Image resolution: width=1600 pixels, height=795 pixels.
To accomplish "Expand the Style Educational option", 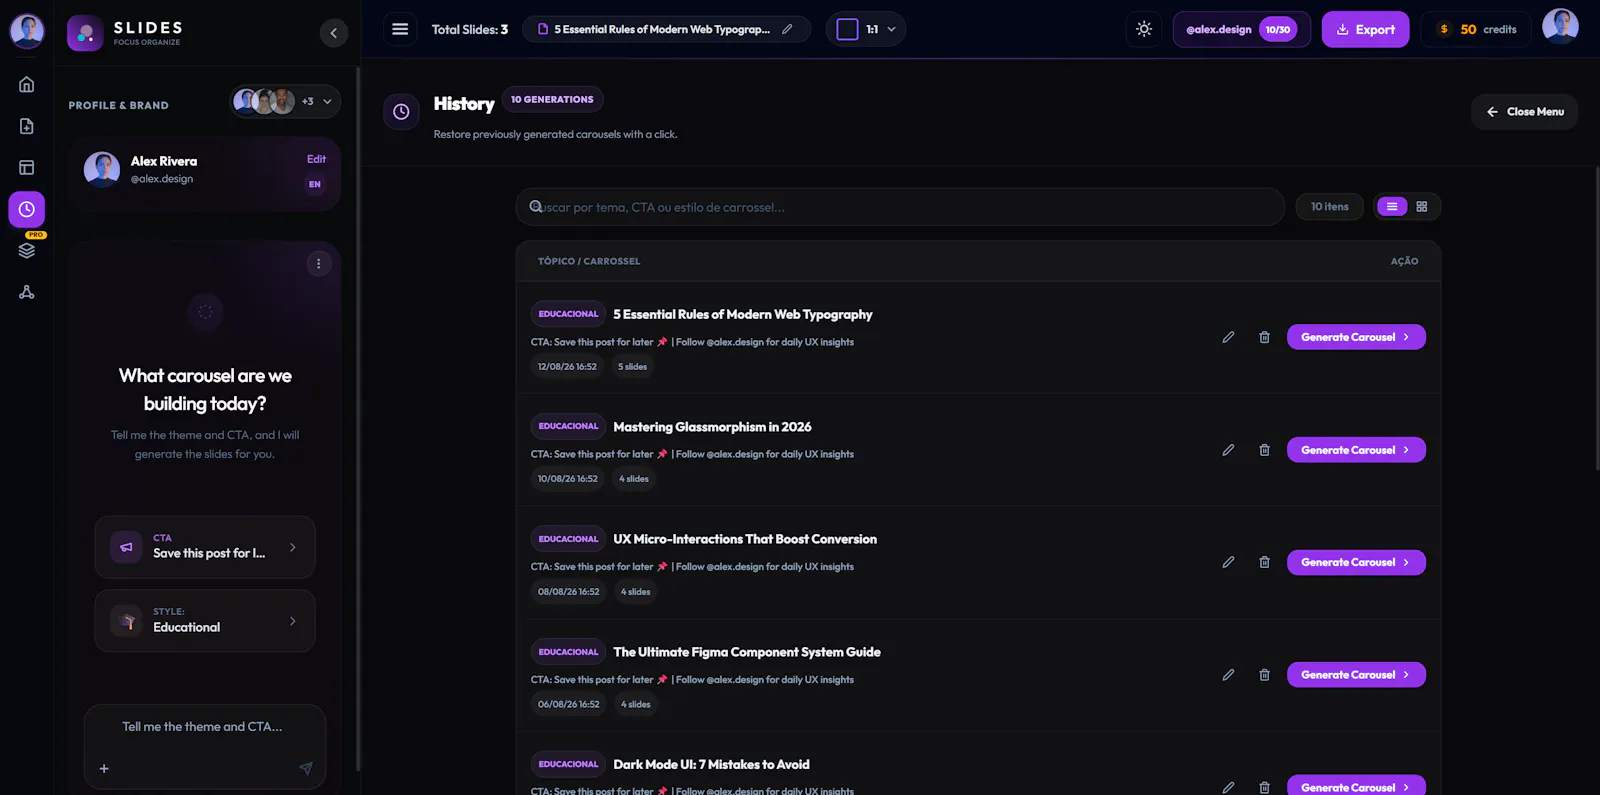I will point(205,621).
